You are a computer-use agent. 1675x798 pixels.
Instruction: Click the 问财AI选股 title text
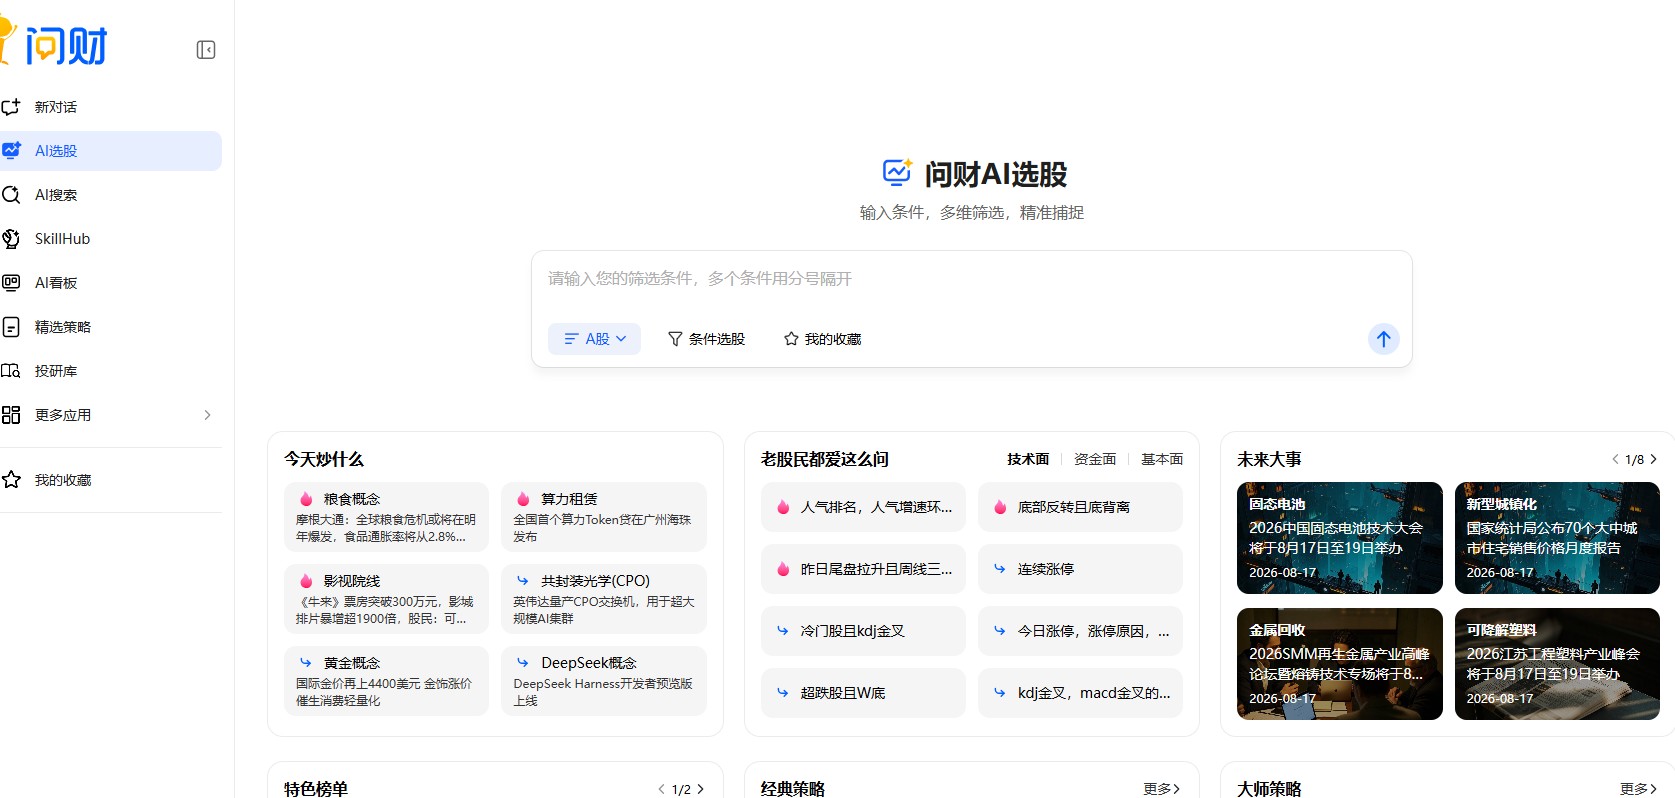(995, 174)
